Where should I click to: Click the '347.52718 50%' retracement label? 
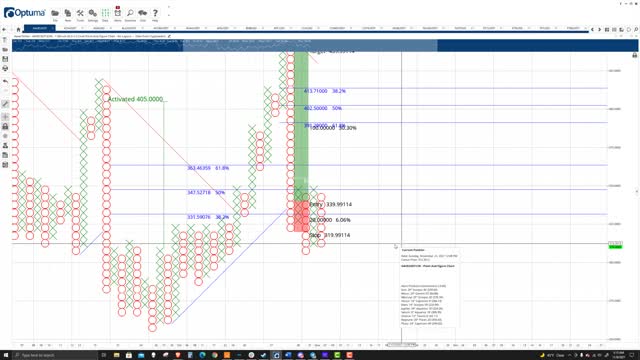pos(206,192)
